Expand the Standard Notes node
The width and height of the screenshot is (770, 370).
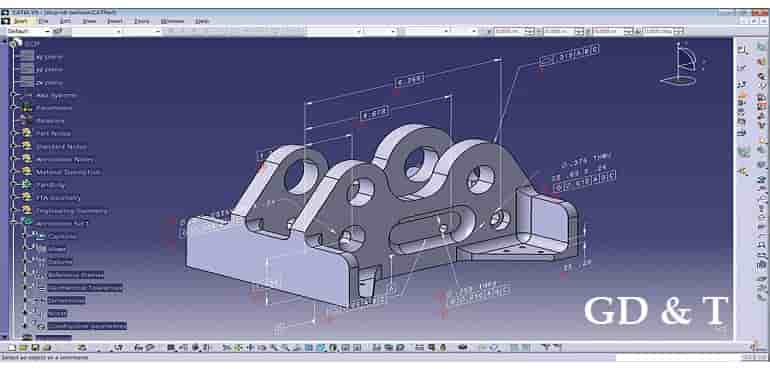14,146
